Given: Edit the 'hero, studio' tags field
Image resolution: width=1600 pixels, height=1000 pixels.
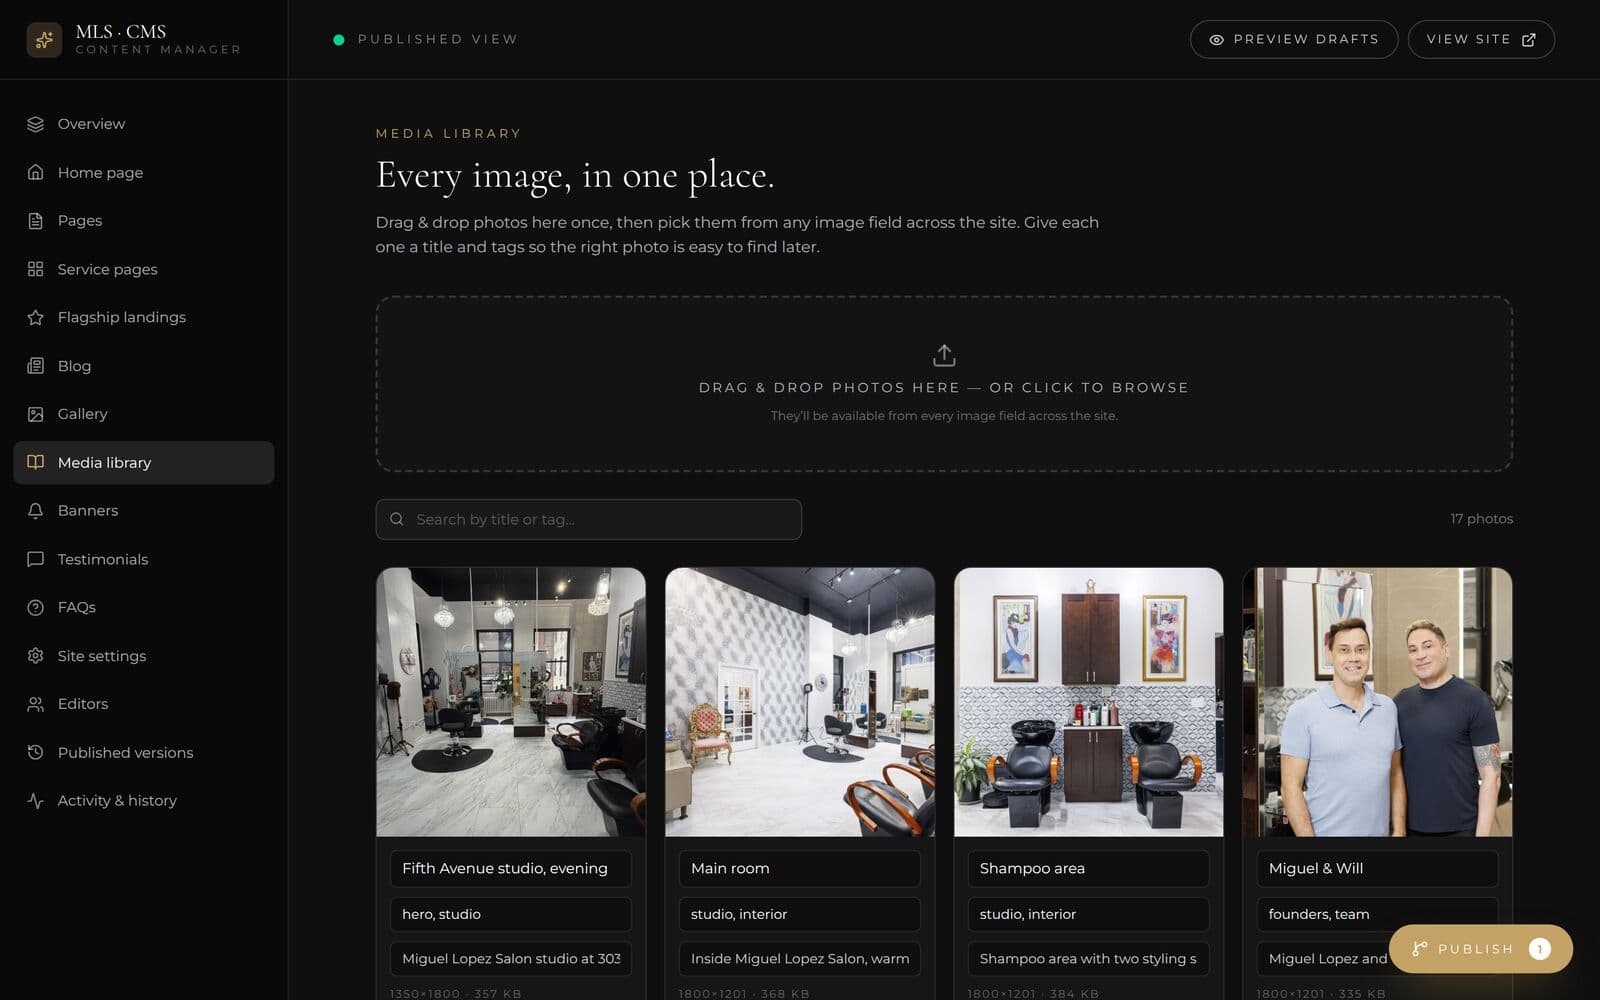Looking at the screenshot, I should pyautogui.click(x=511, y=914).
